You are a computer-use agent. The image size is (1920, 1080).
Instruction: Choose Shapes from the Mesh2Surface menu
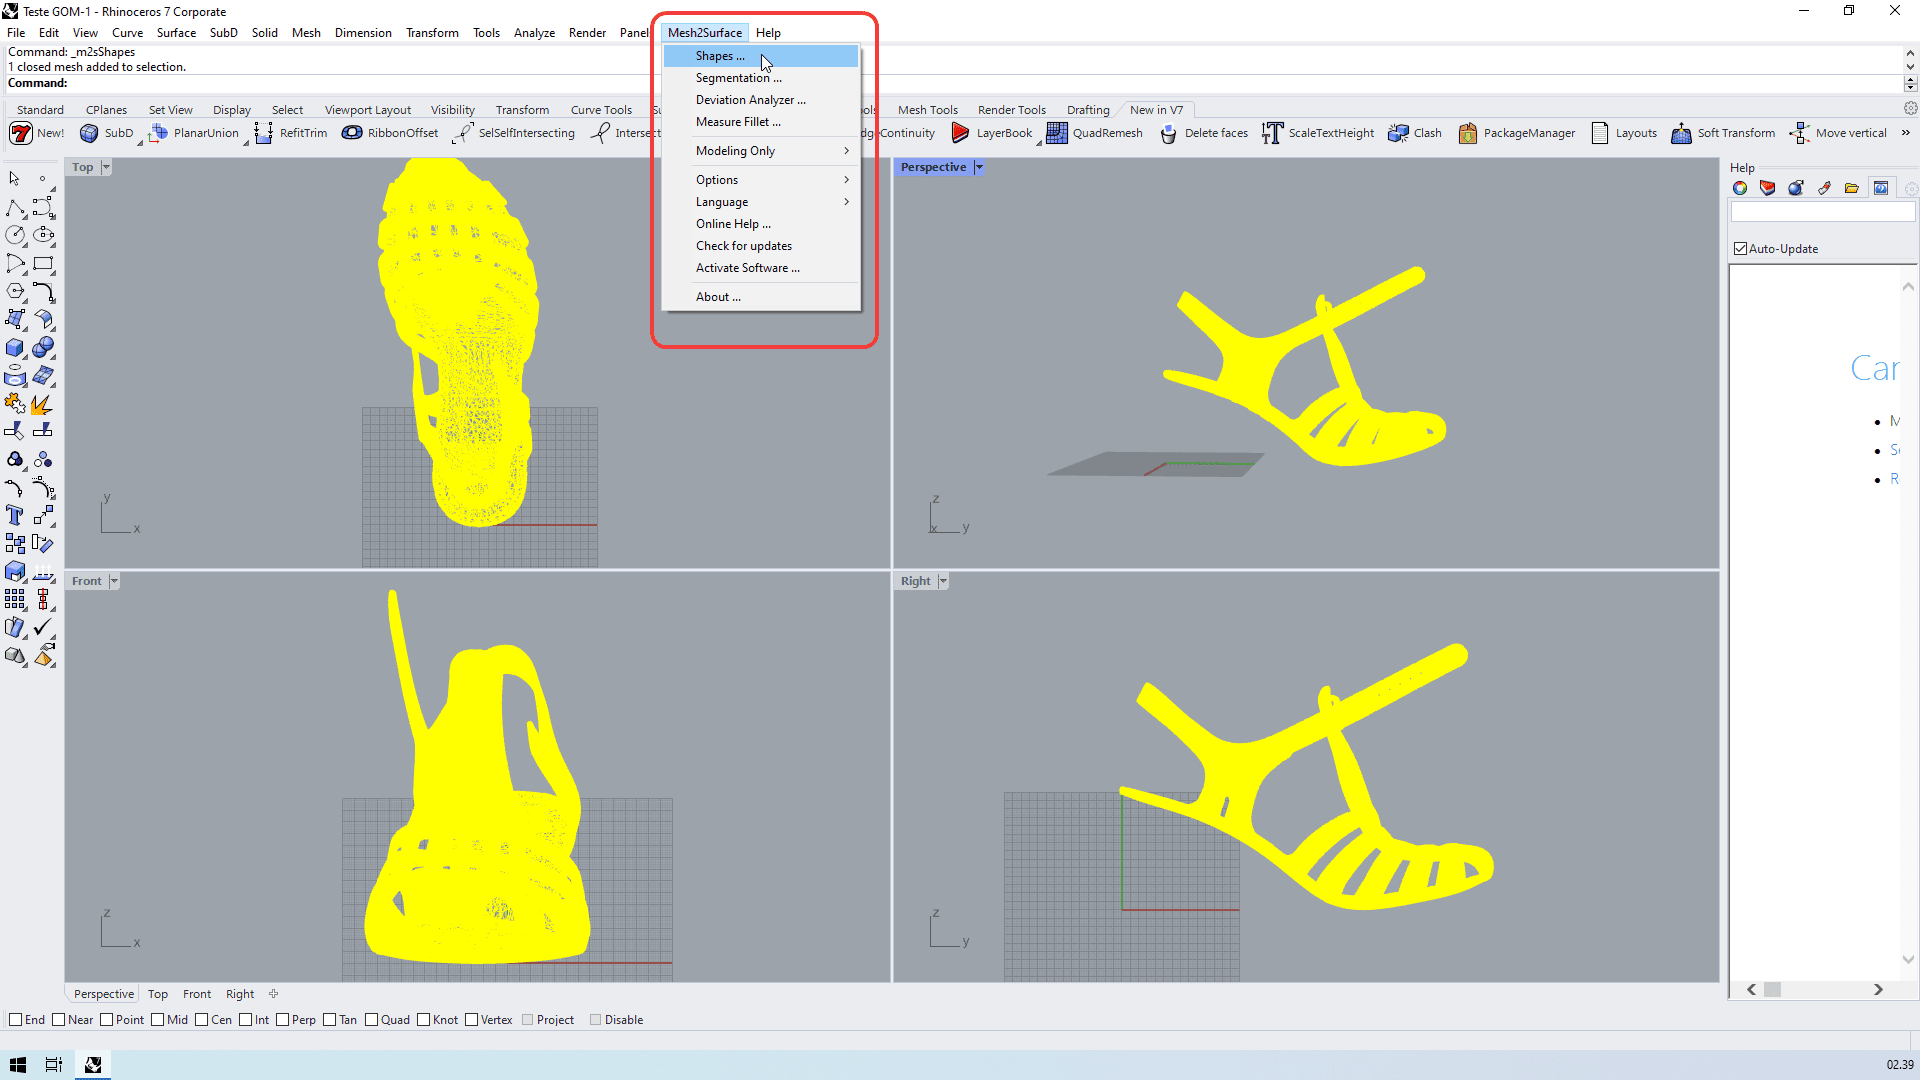[718, 55]
